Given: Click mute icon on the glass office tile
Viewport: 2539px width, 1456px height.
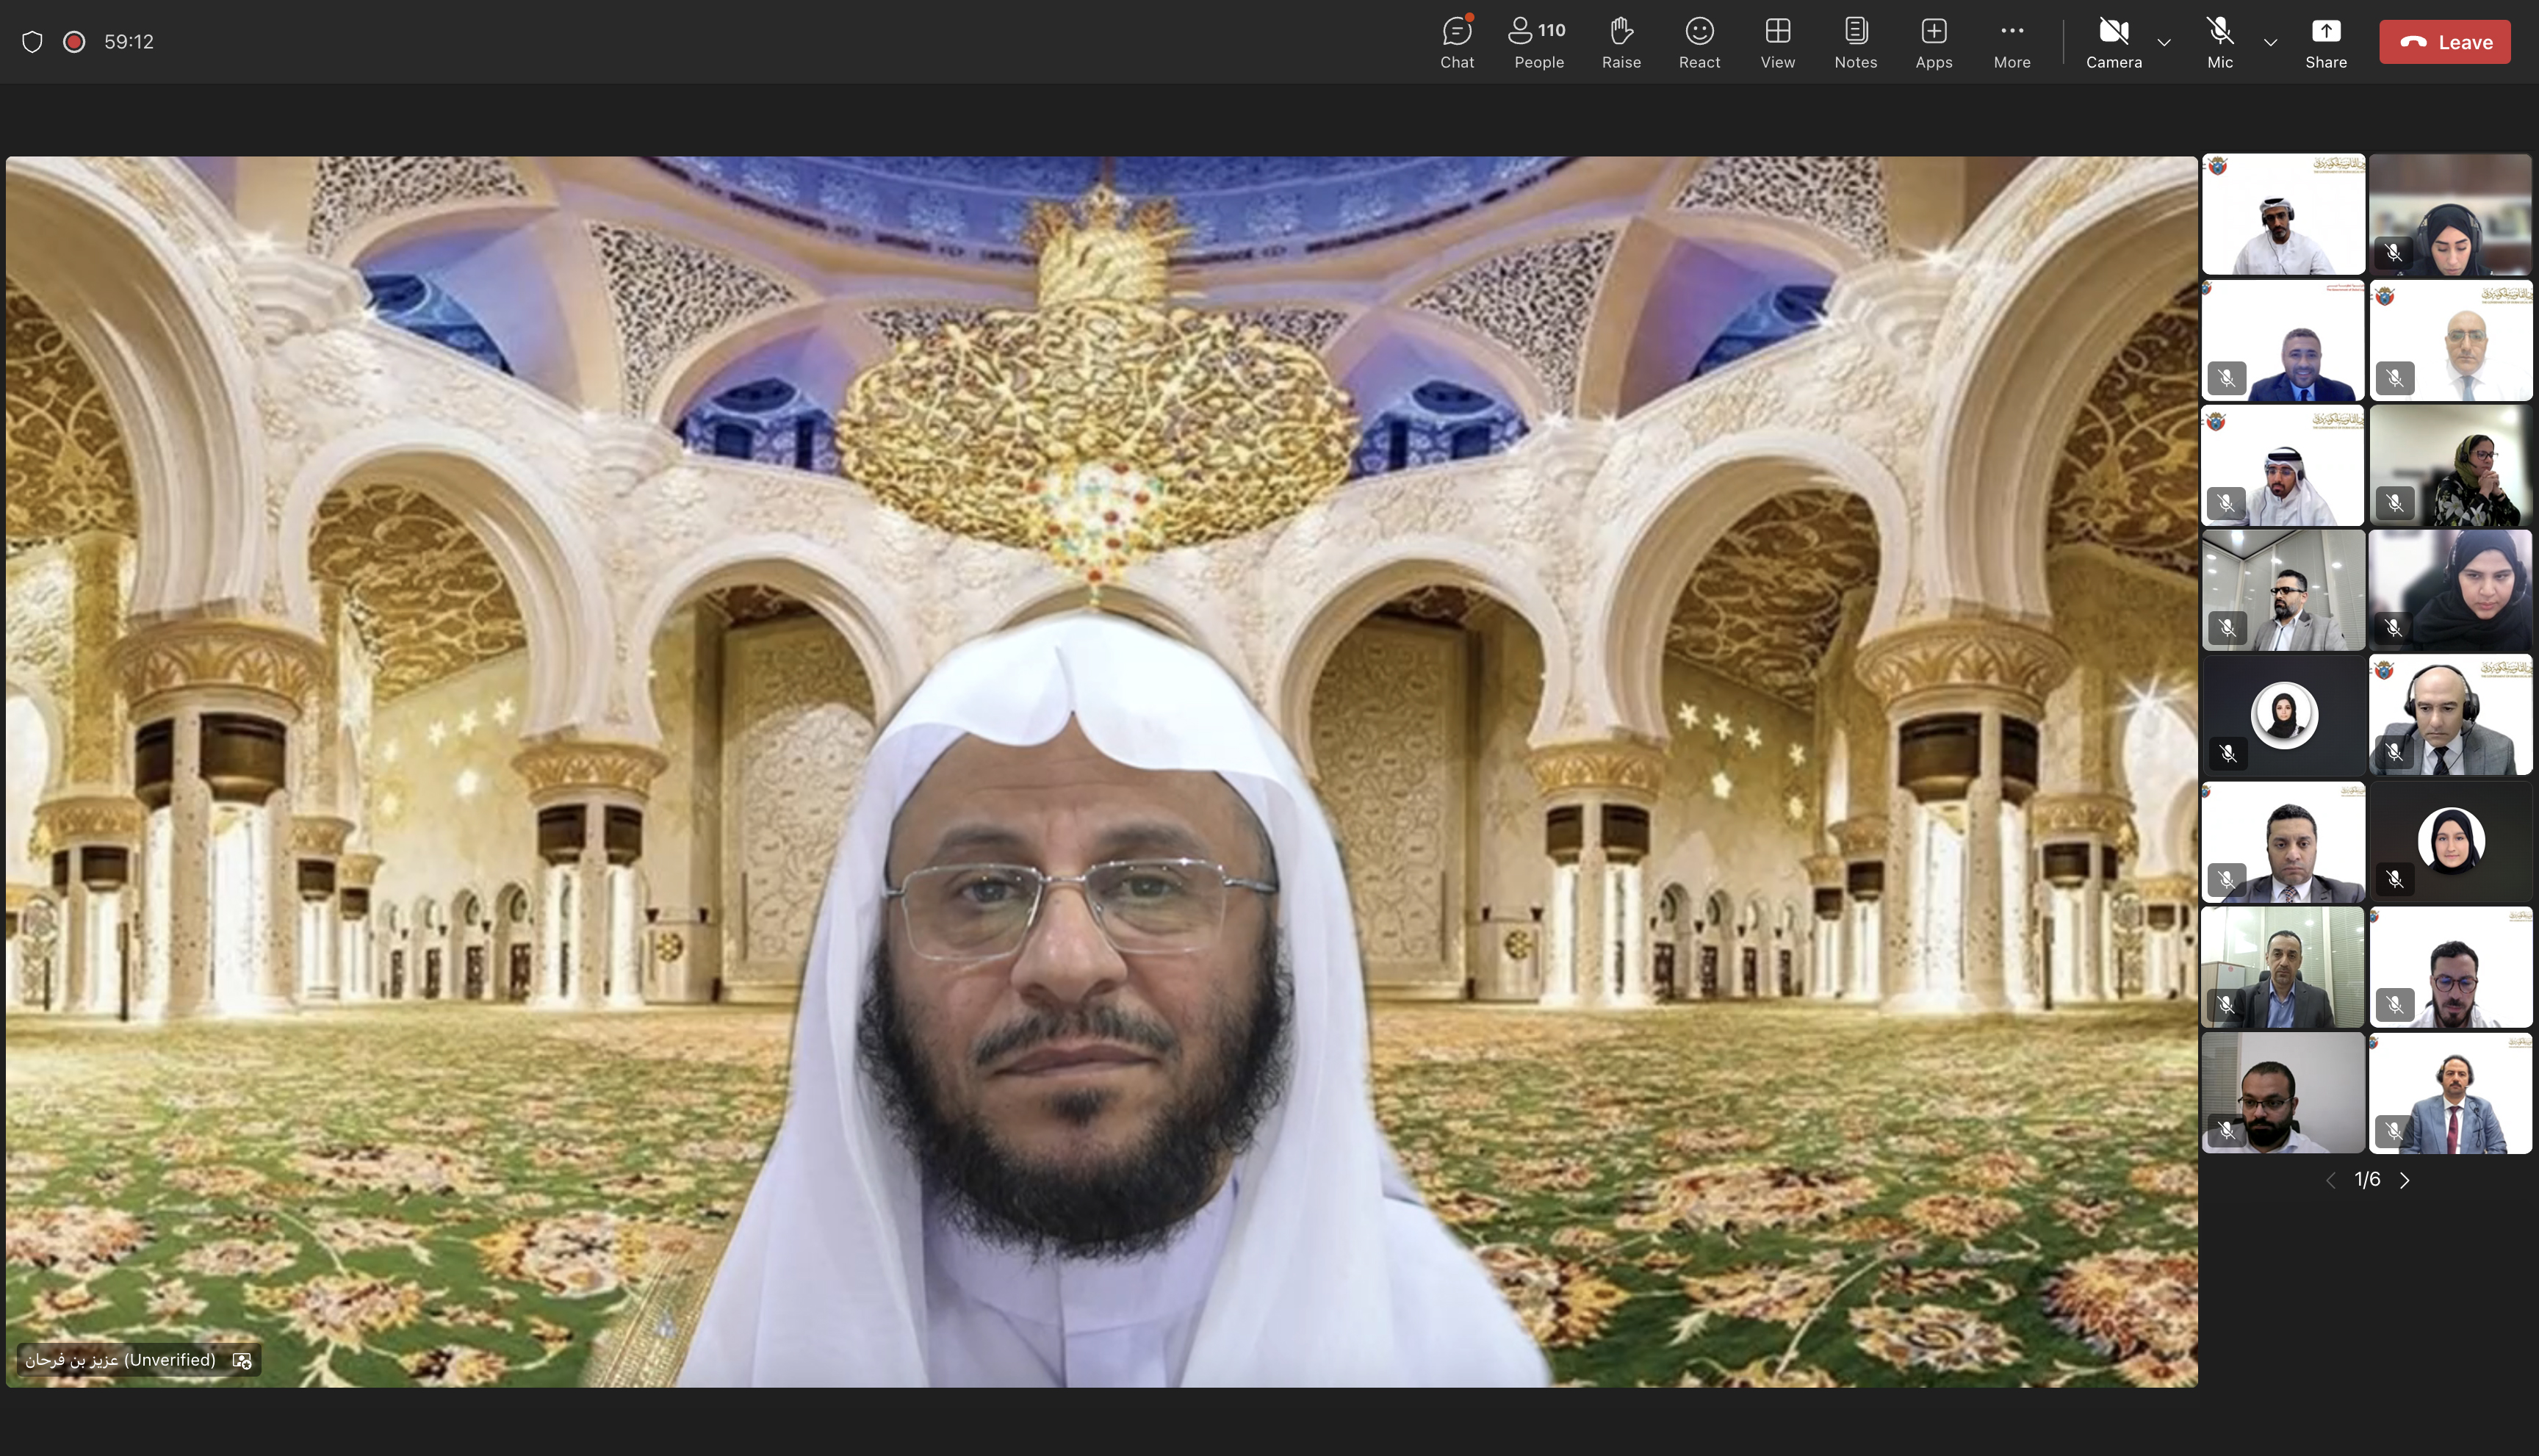Looking at the screenshot, I should [x=2227, y=628].
